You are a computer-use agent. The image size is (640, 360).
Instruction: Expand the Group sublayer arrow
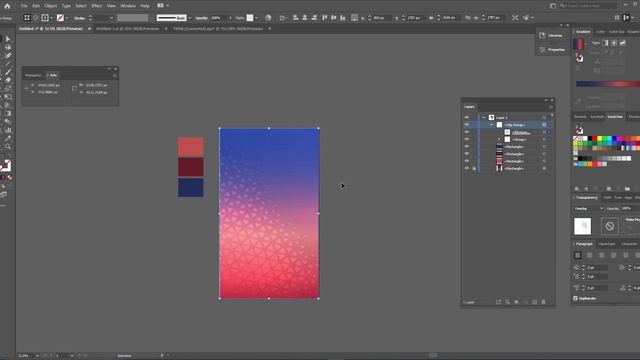pyautogui.click(x=499, y=139)
